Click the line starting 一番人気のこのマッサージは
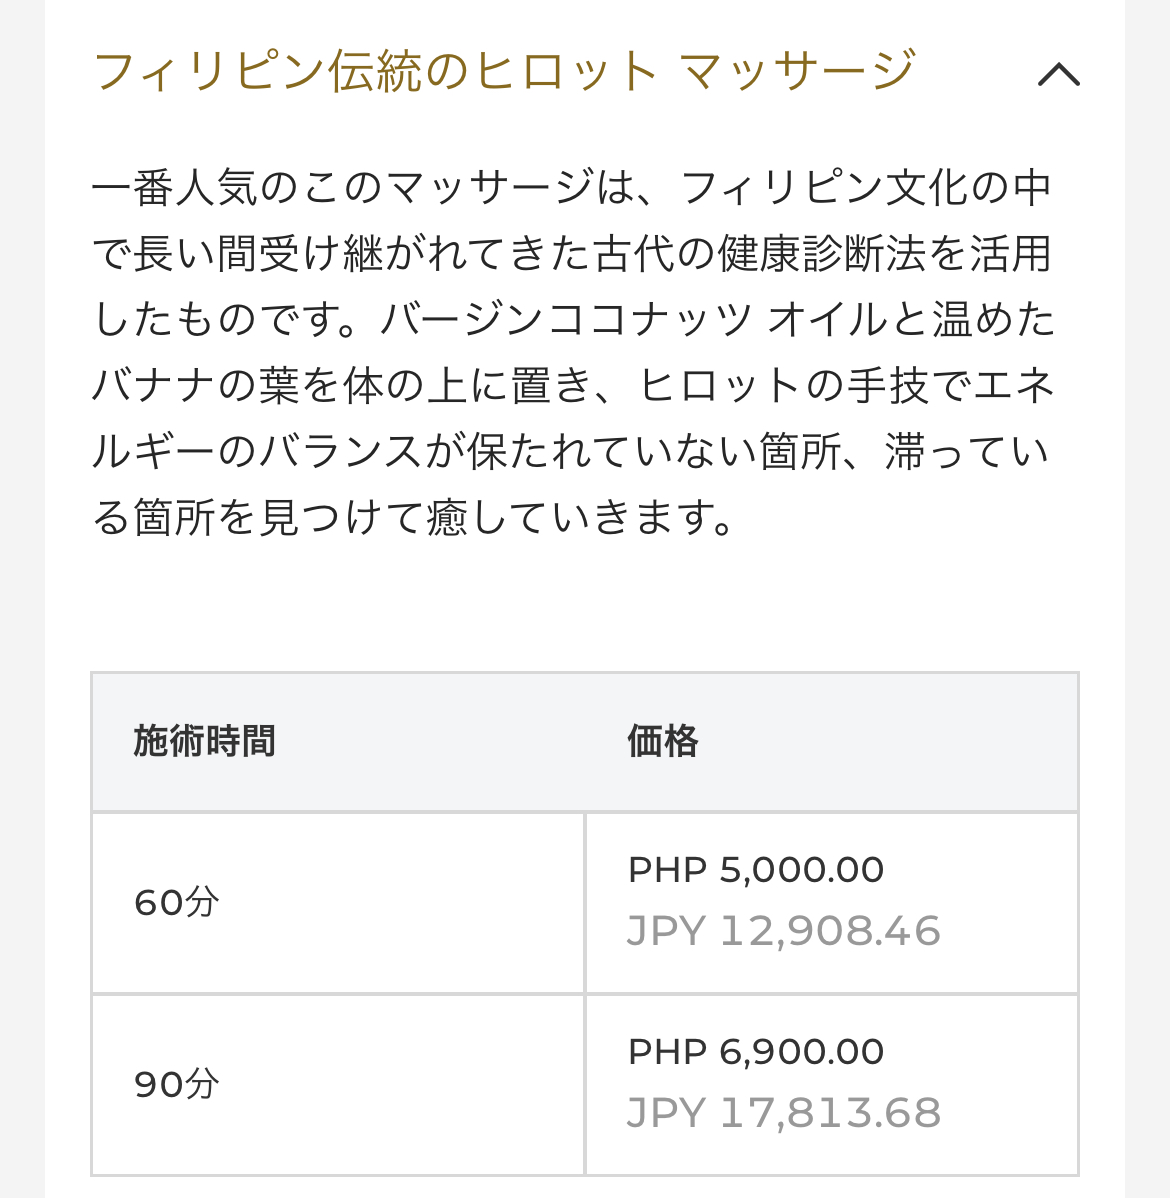The width and height of the screenshot is (1170, 1198). (572, 188)
